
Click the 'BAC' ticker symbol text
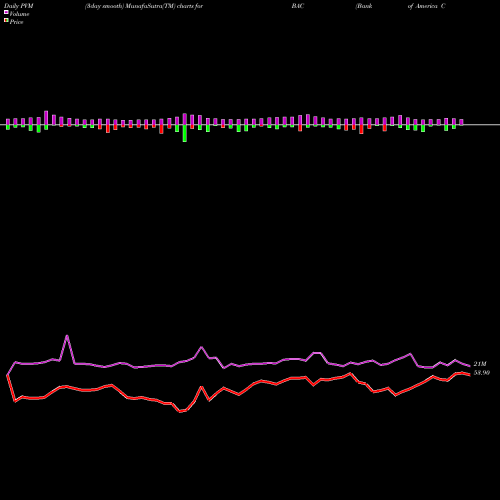298,6
